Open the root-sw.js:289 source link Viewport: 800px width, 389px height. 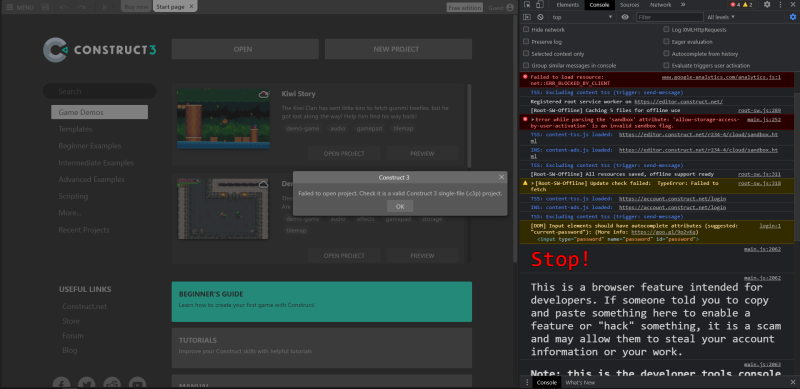click(759, 110)
